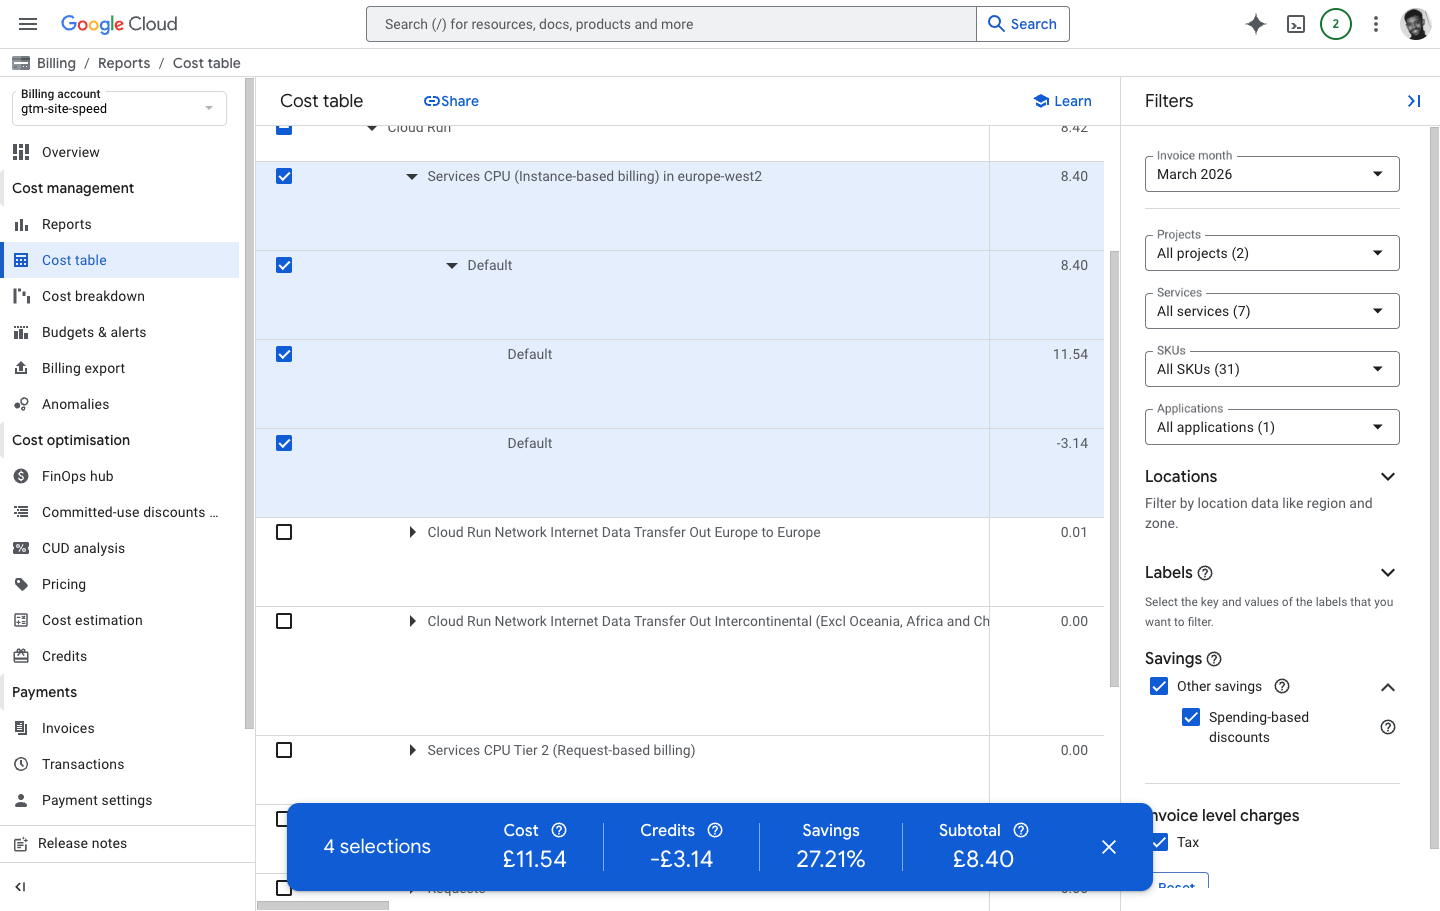Click the Share link above the cost table
Image resolution: width=1440 pixels, height=911 pixels.
tap(450, 100)
